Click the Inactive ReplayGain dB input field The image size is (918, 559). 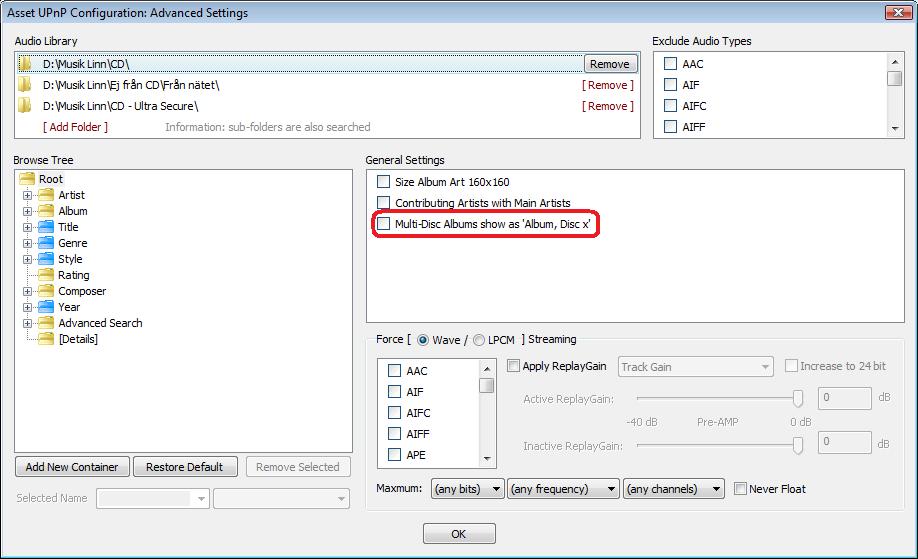[844, 442]
